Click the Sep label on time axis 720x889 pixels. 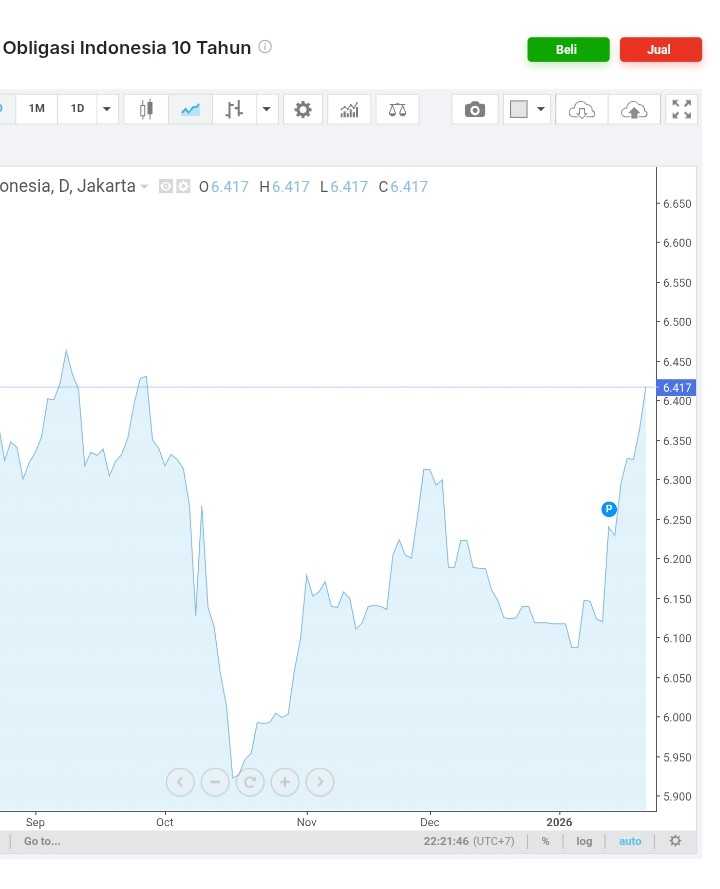[x=35, y=822]
